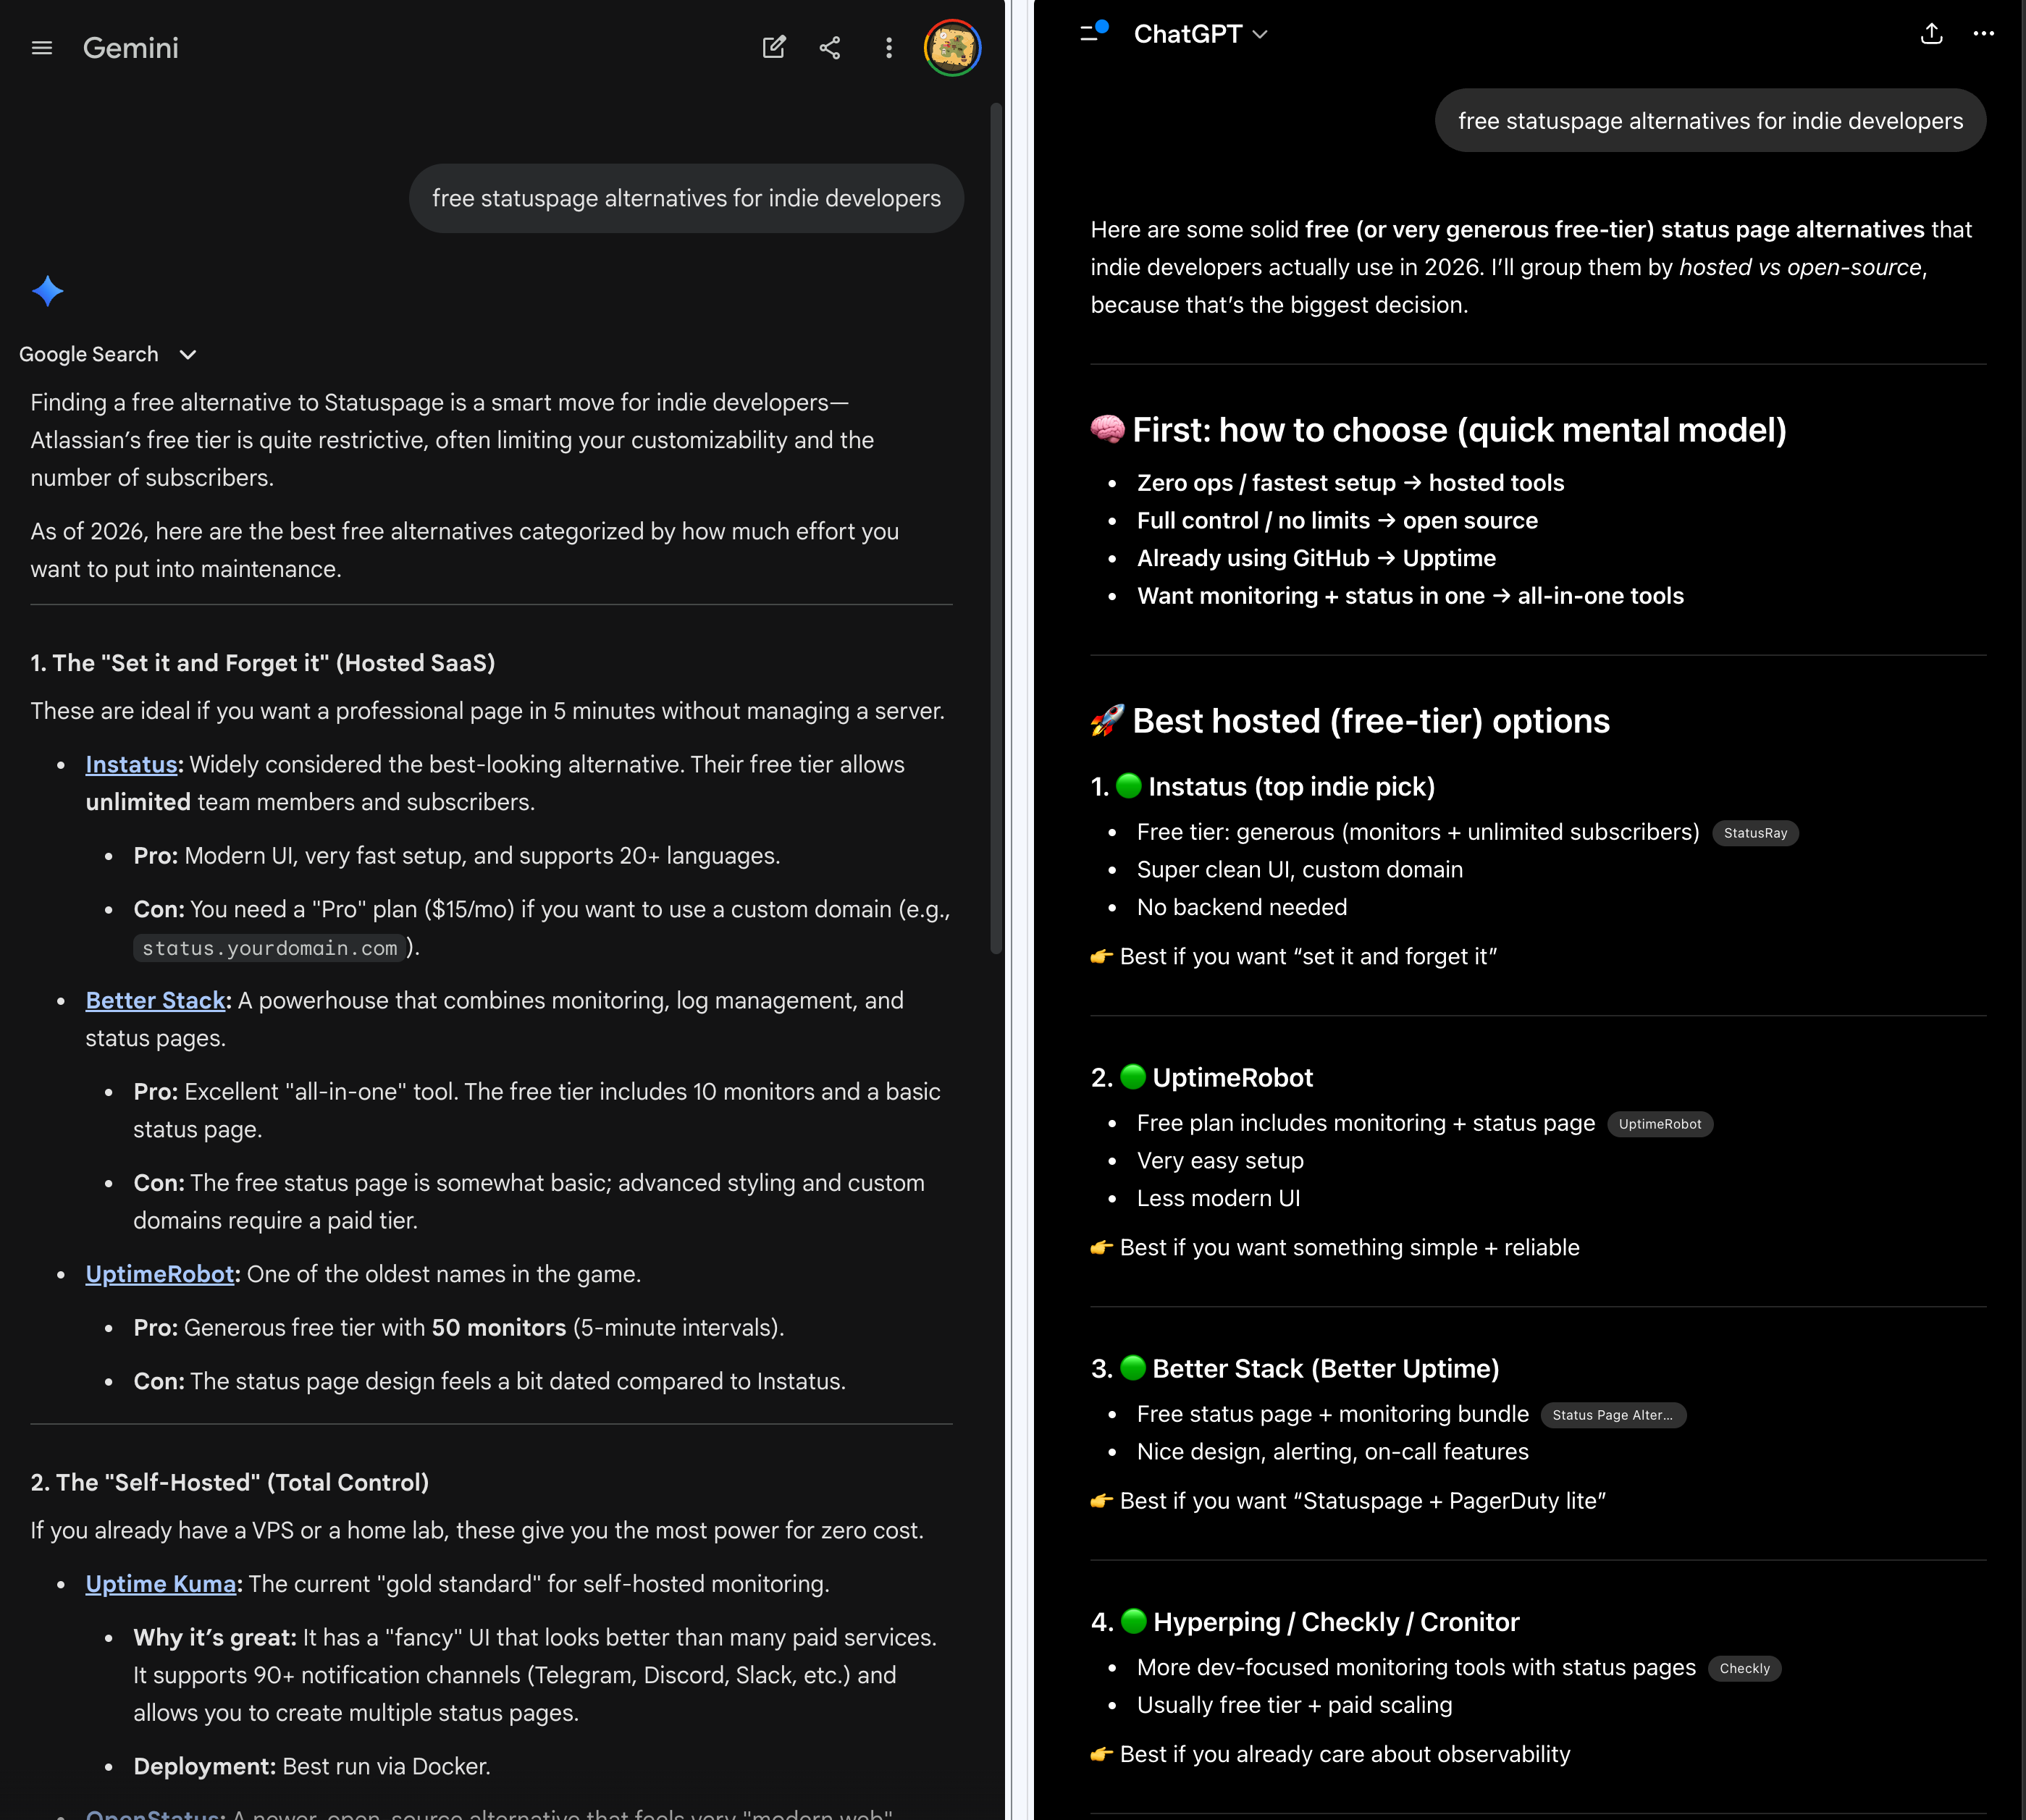Click the '2. UptimeRobot' heading in ChatGPT
Viewport: 2026px width, 1820px height.
1202,1078
